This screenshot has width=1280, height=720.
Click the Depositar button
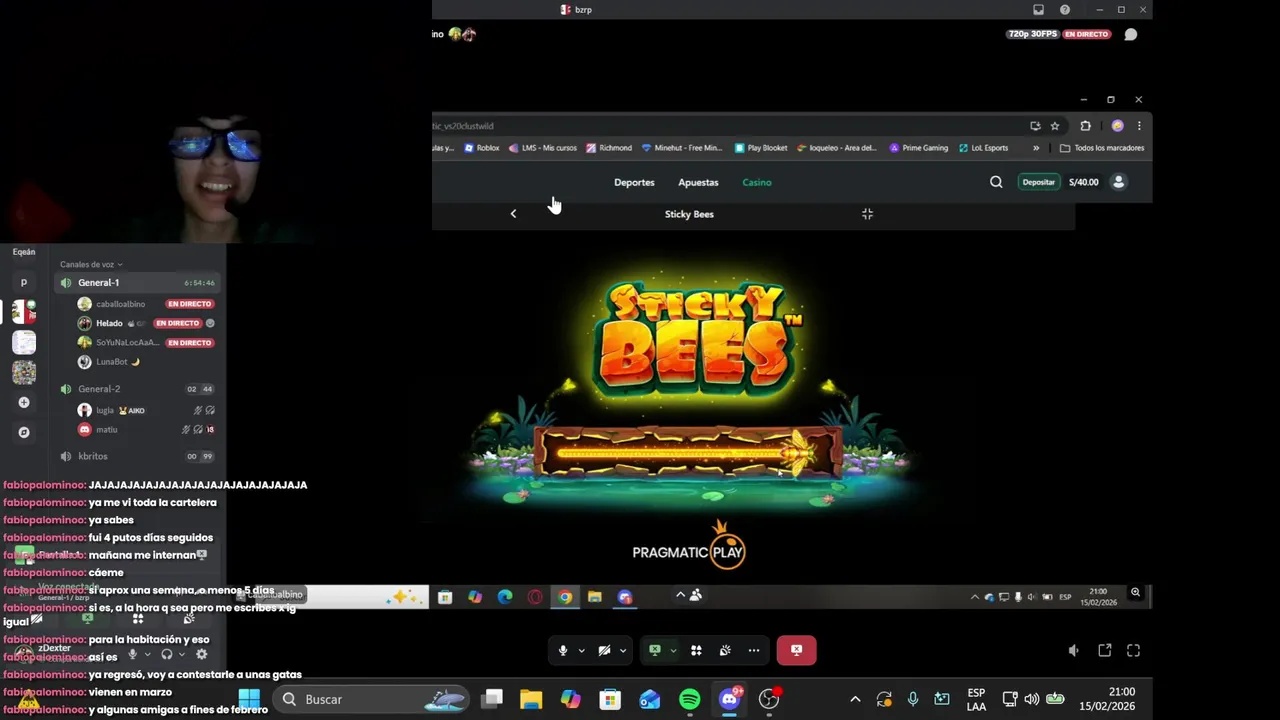1039,182
